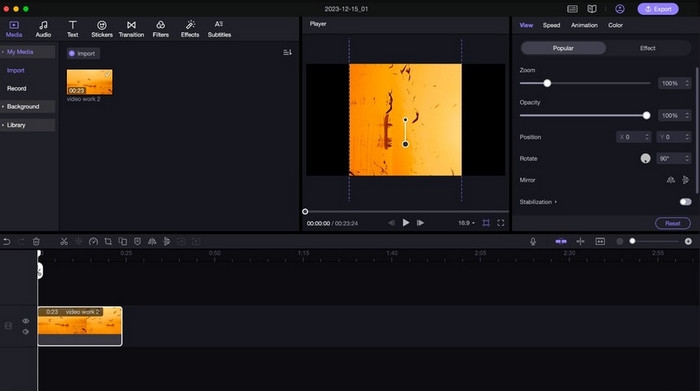Select the video work 2 media thumbnail
The height and width of the screenshot is (391, 700).
point(90,82)
